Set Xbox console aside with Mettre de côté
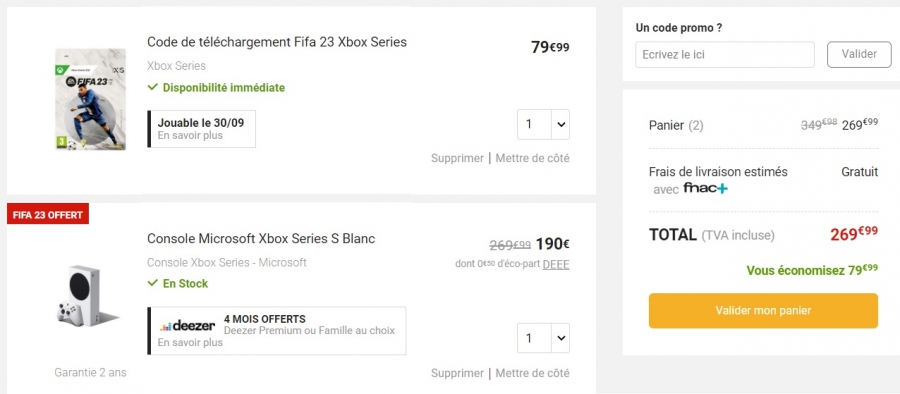Viewport: 900px width, 394px height. pos(533,373)
